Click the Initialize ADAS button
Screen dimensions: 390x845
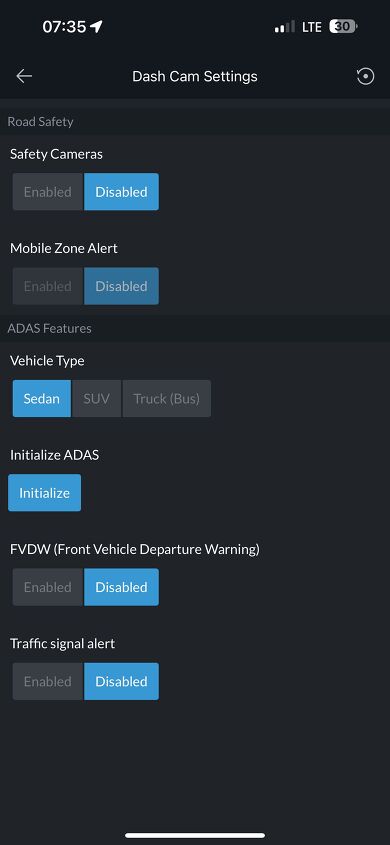pos(45,493)
